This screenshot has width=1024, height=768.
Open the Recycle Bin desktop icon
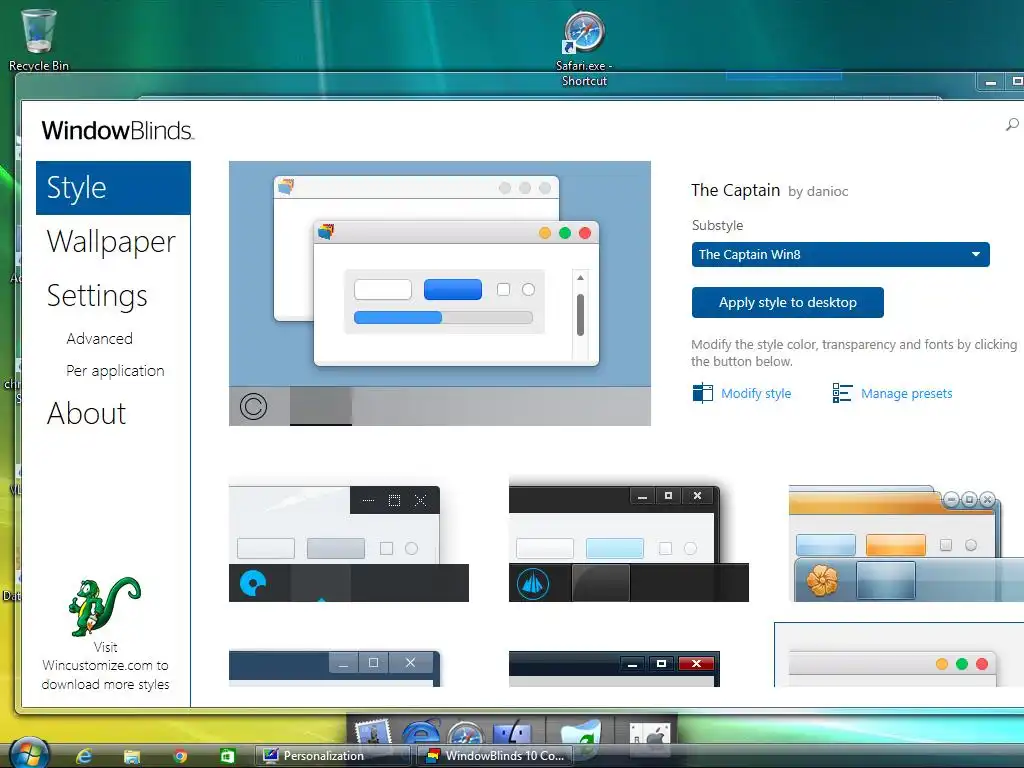tap(39, 39)
